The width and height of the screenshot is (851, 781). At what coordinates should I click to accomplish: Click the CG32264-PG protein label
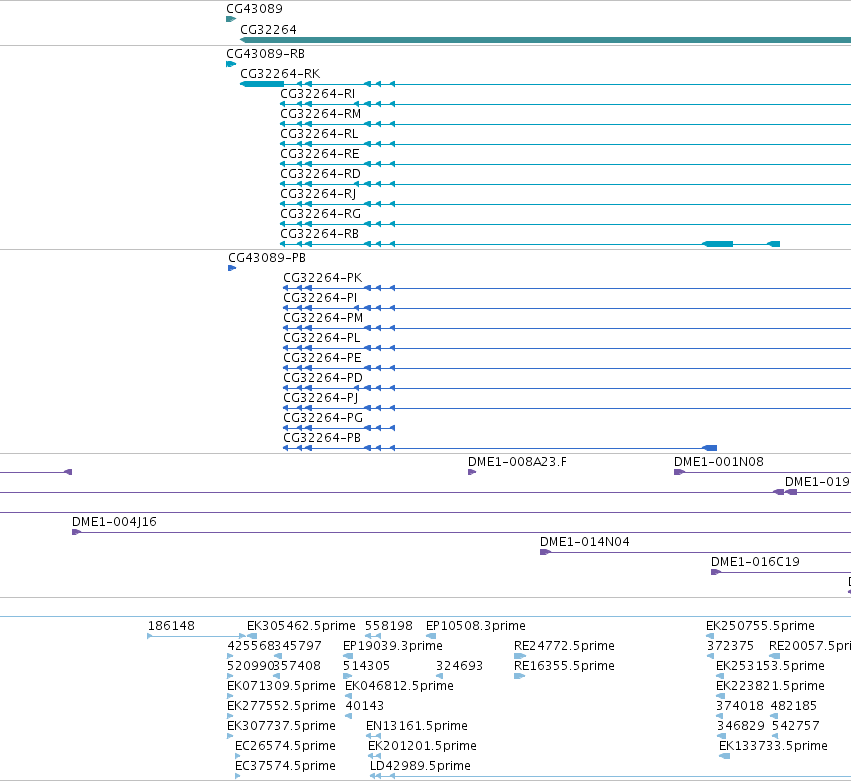(x=323, y=418)
